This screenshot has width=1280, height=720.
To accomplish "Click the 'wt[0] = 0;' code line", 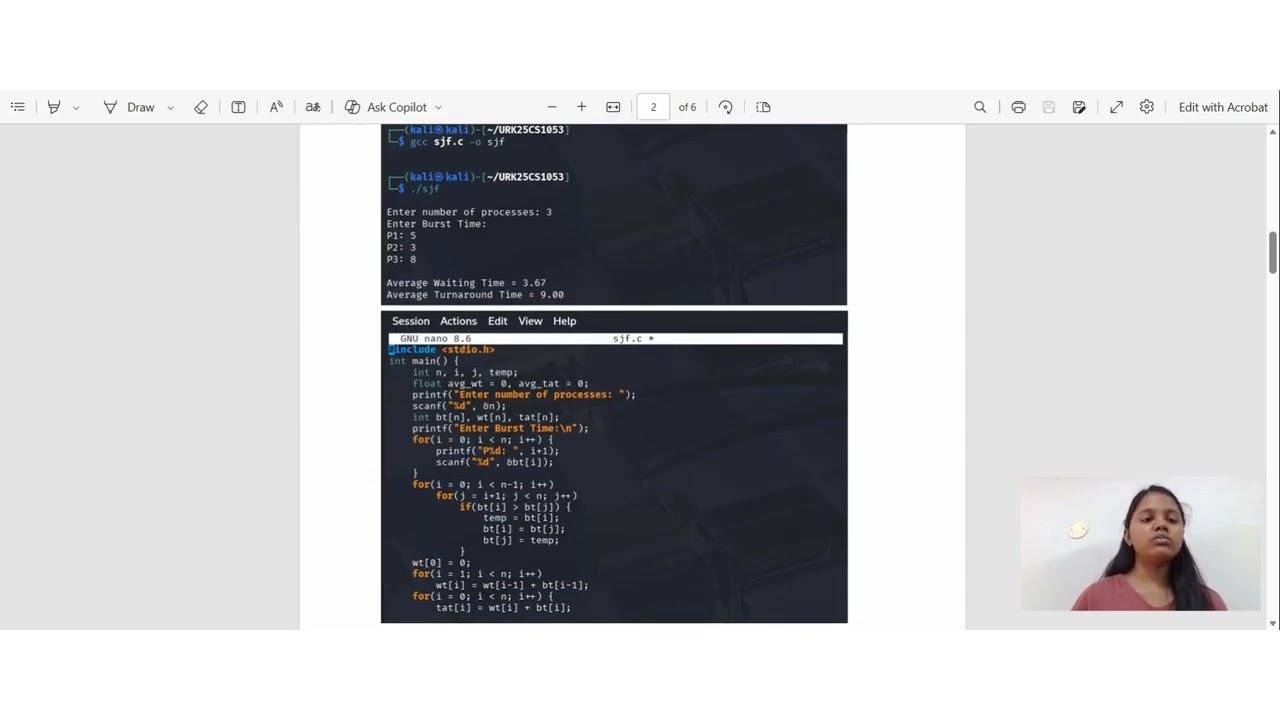I will pyautogui.click(x=441, y=563).
